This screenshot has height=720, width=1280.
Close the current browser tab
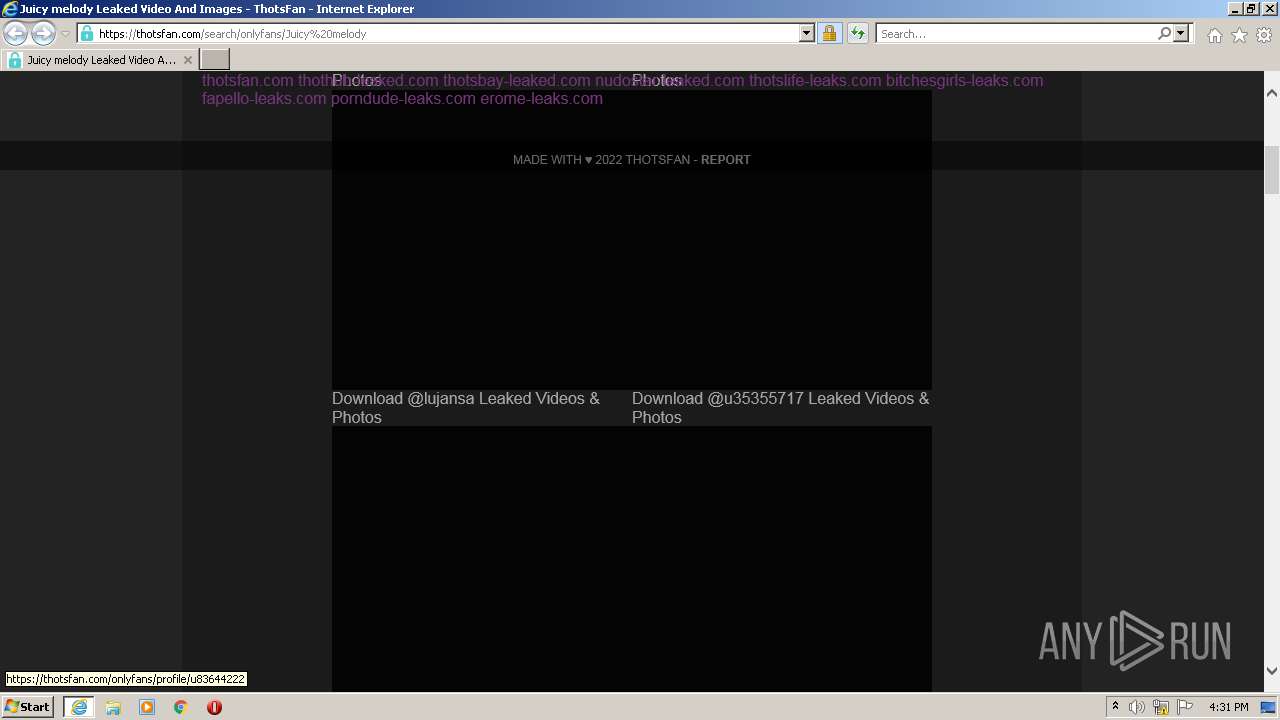187,60
